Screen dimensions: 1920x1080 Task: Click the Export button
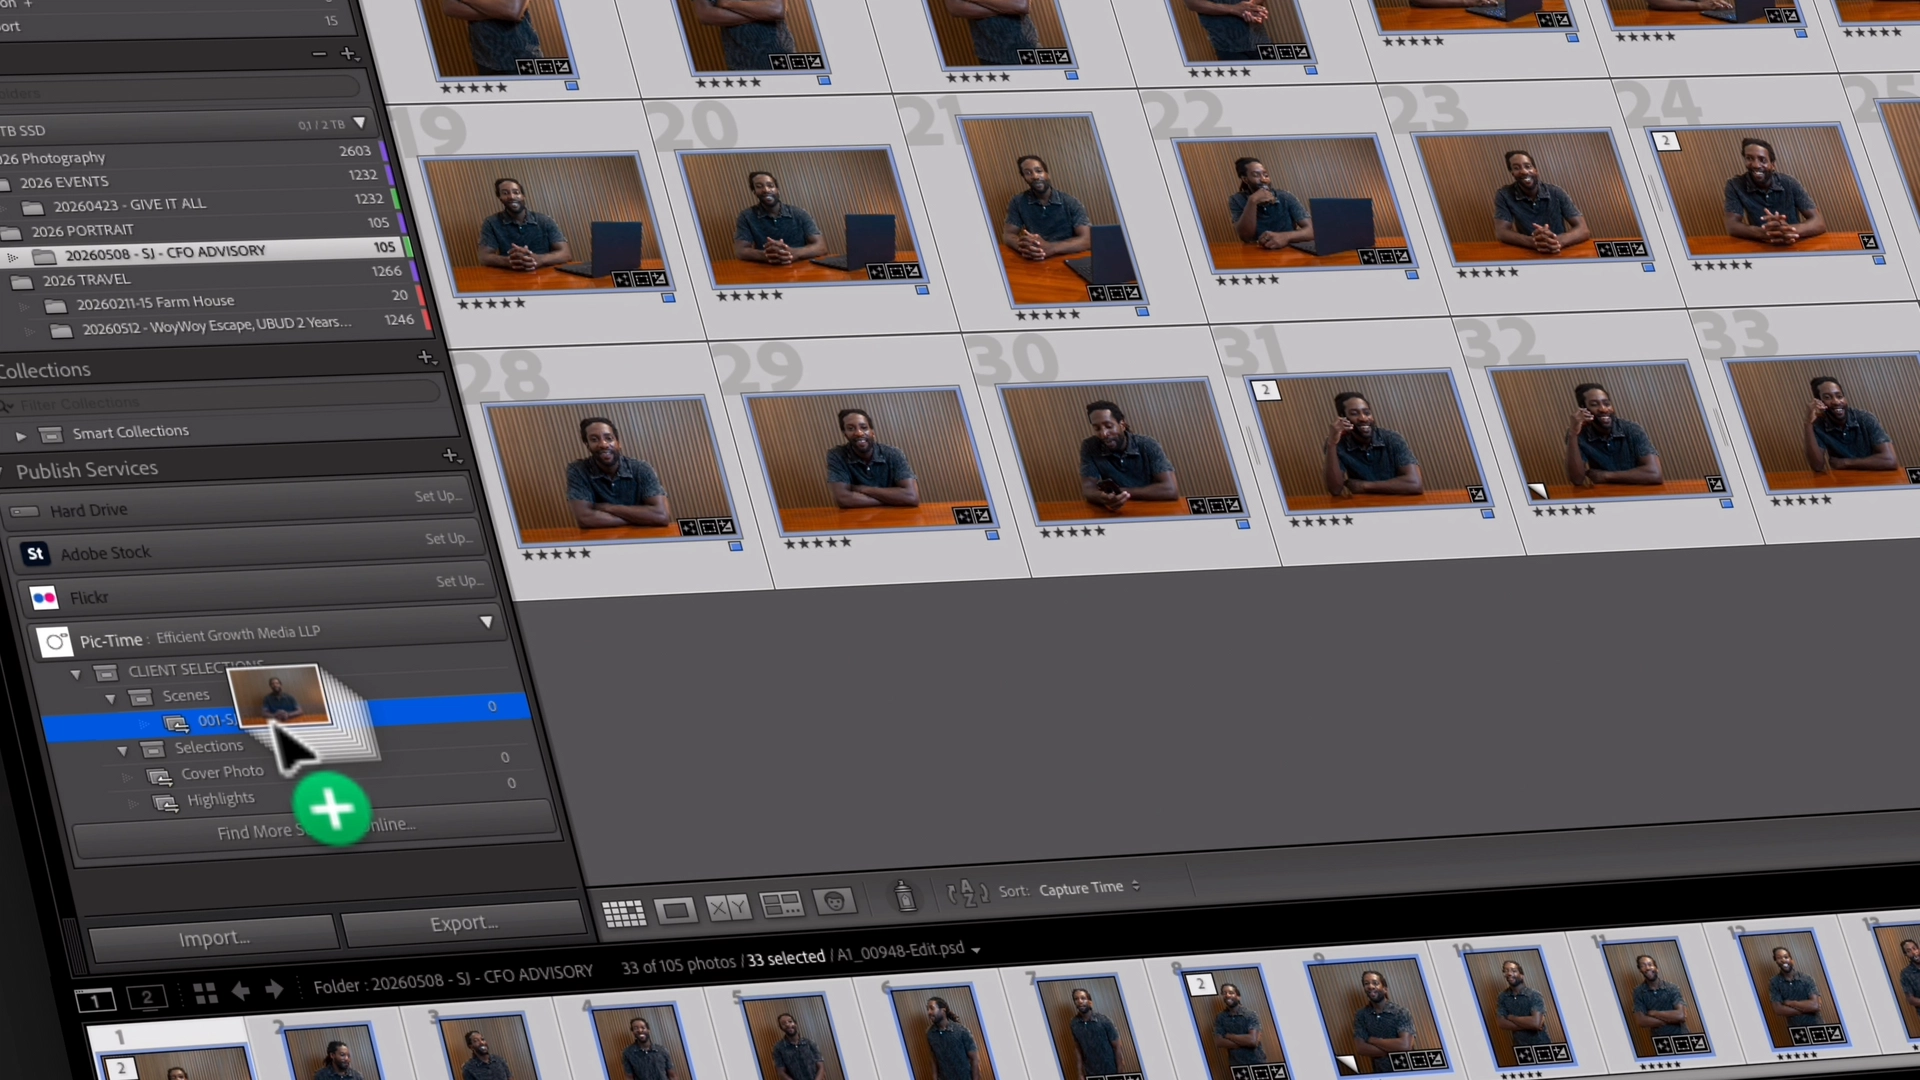coord(463,923)
